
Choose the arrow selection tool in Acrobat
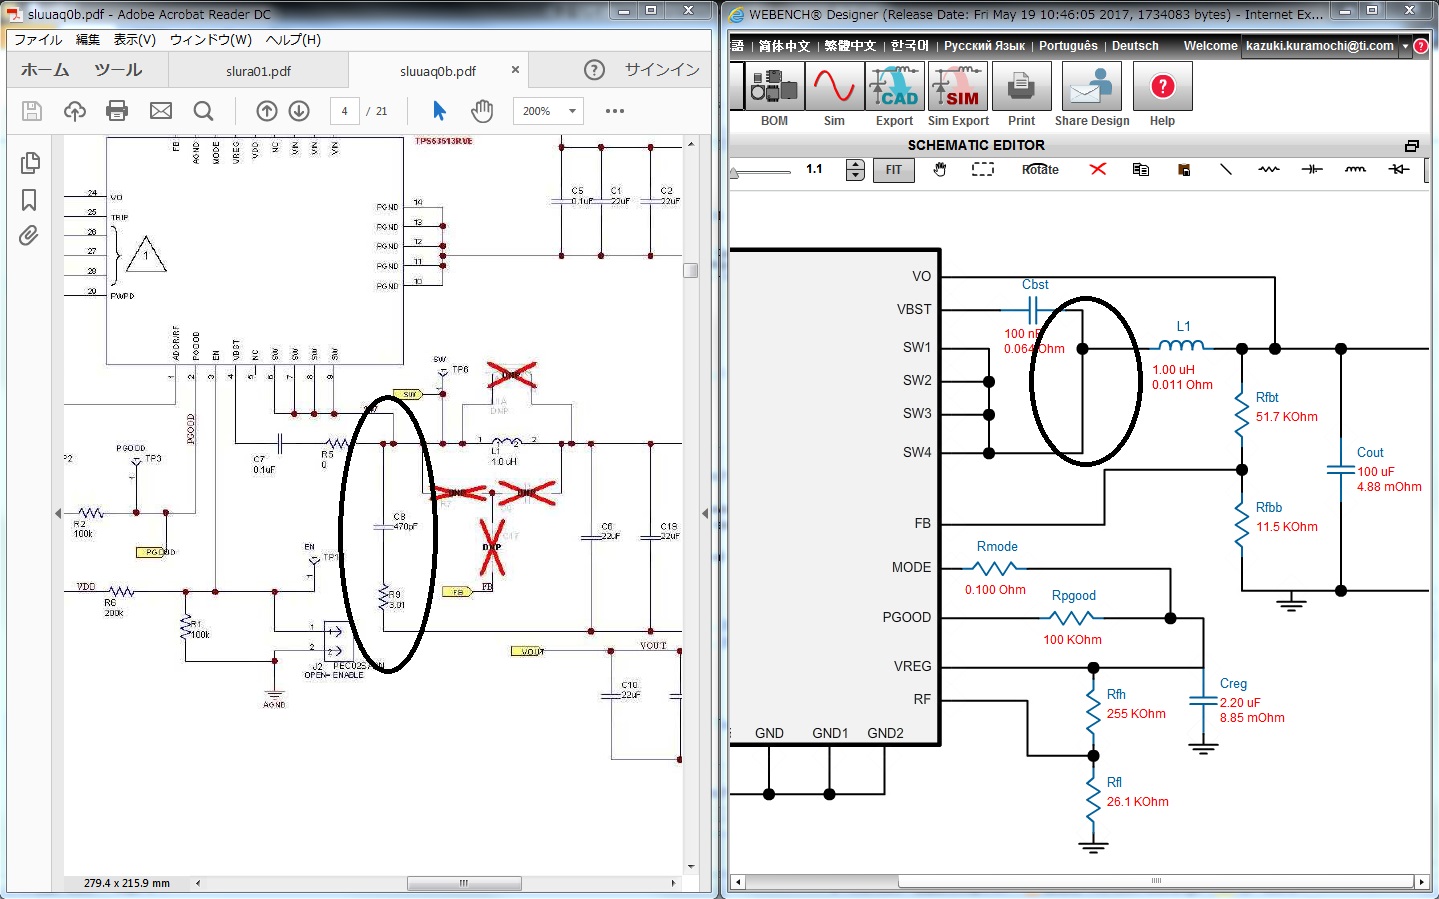coord(439,111)
